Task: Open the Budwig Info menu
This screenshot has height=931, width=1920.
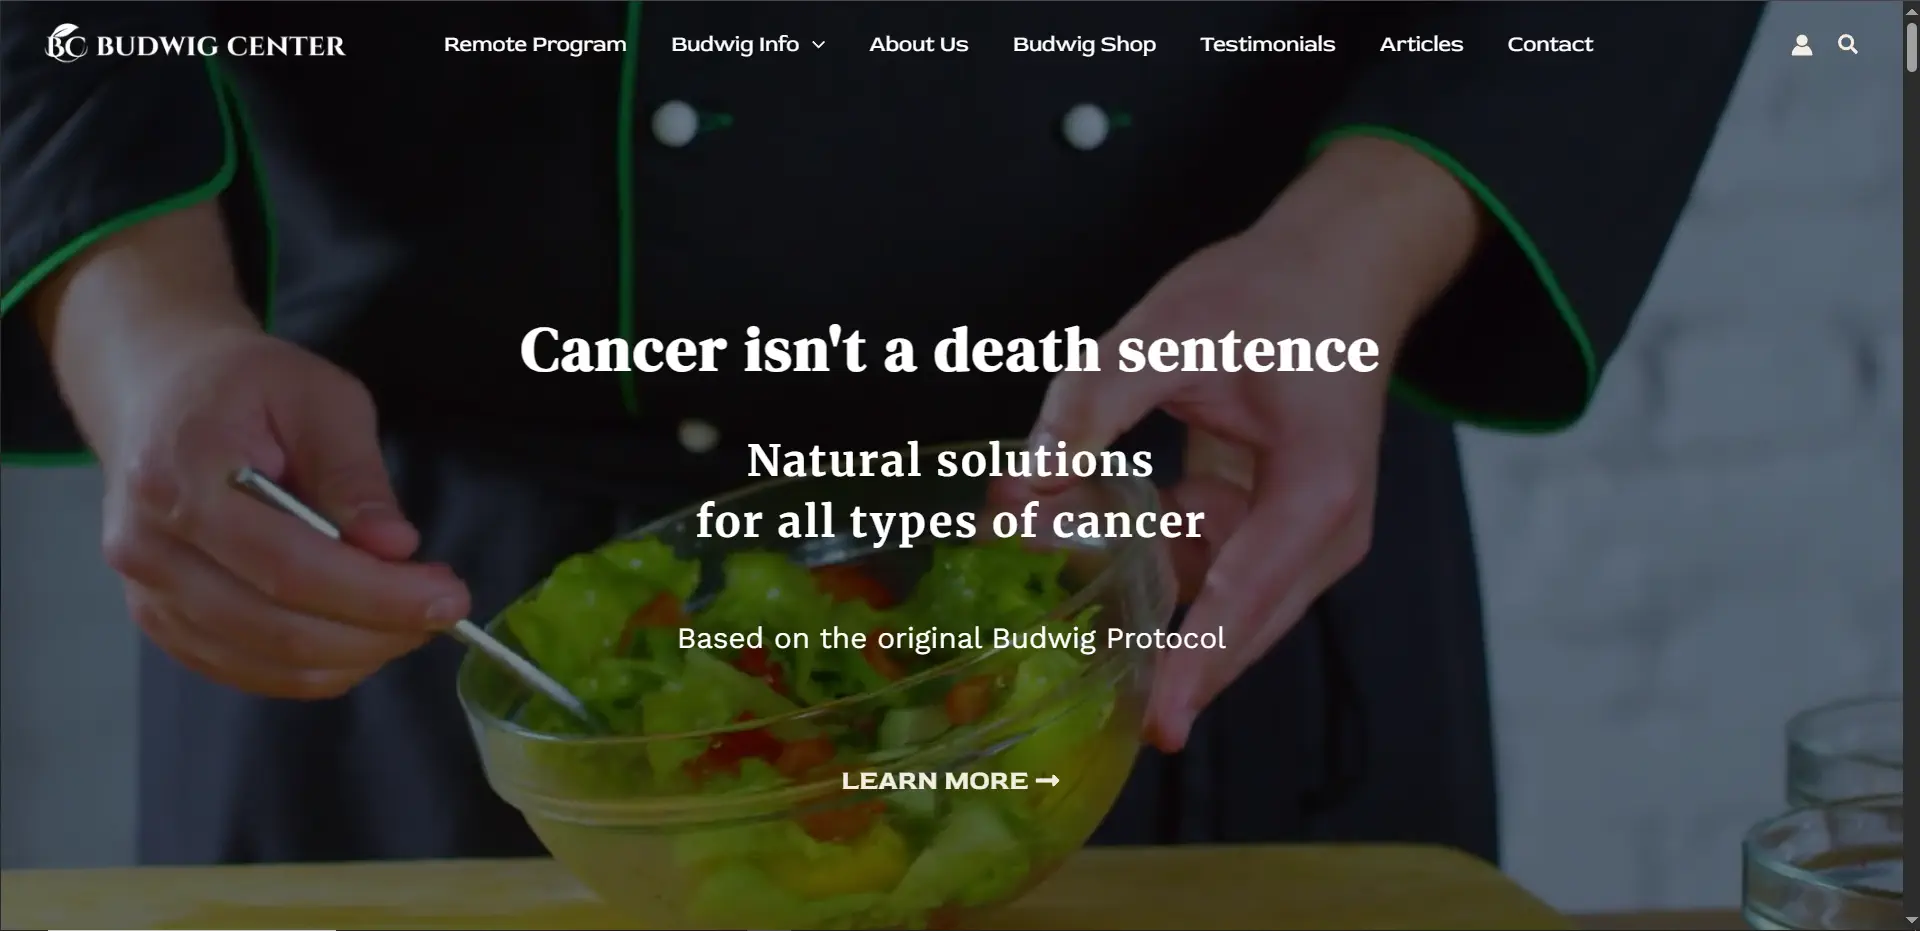Action: click(735, 45)
